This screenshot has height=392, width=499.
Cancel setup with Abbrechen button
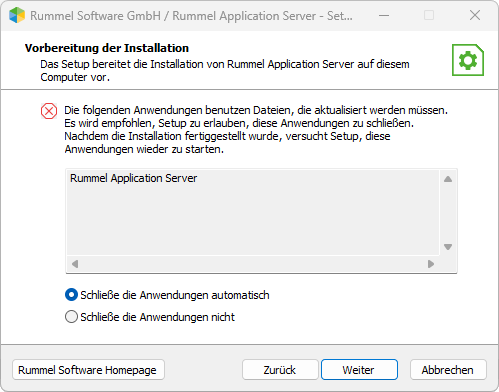[x=448, y=370]
